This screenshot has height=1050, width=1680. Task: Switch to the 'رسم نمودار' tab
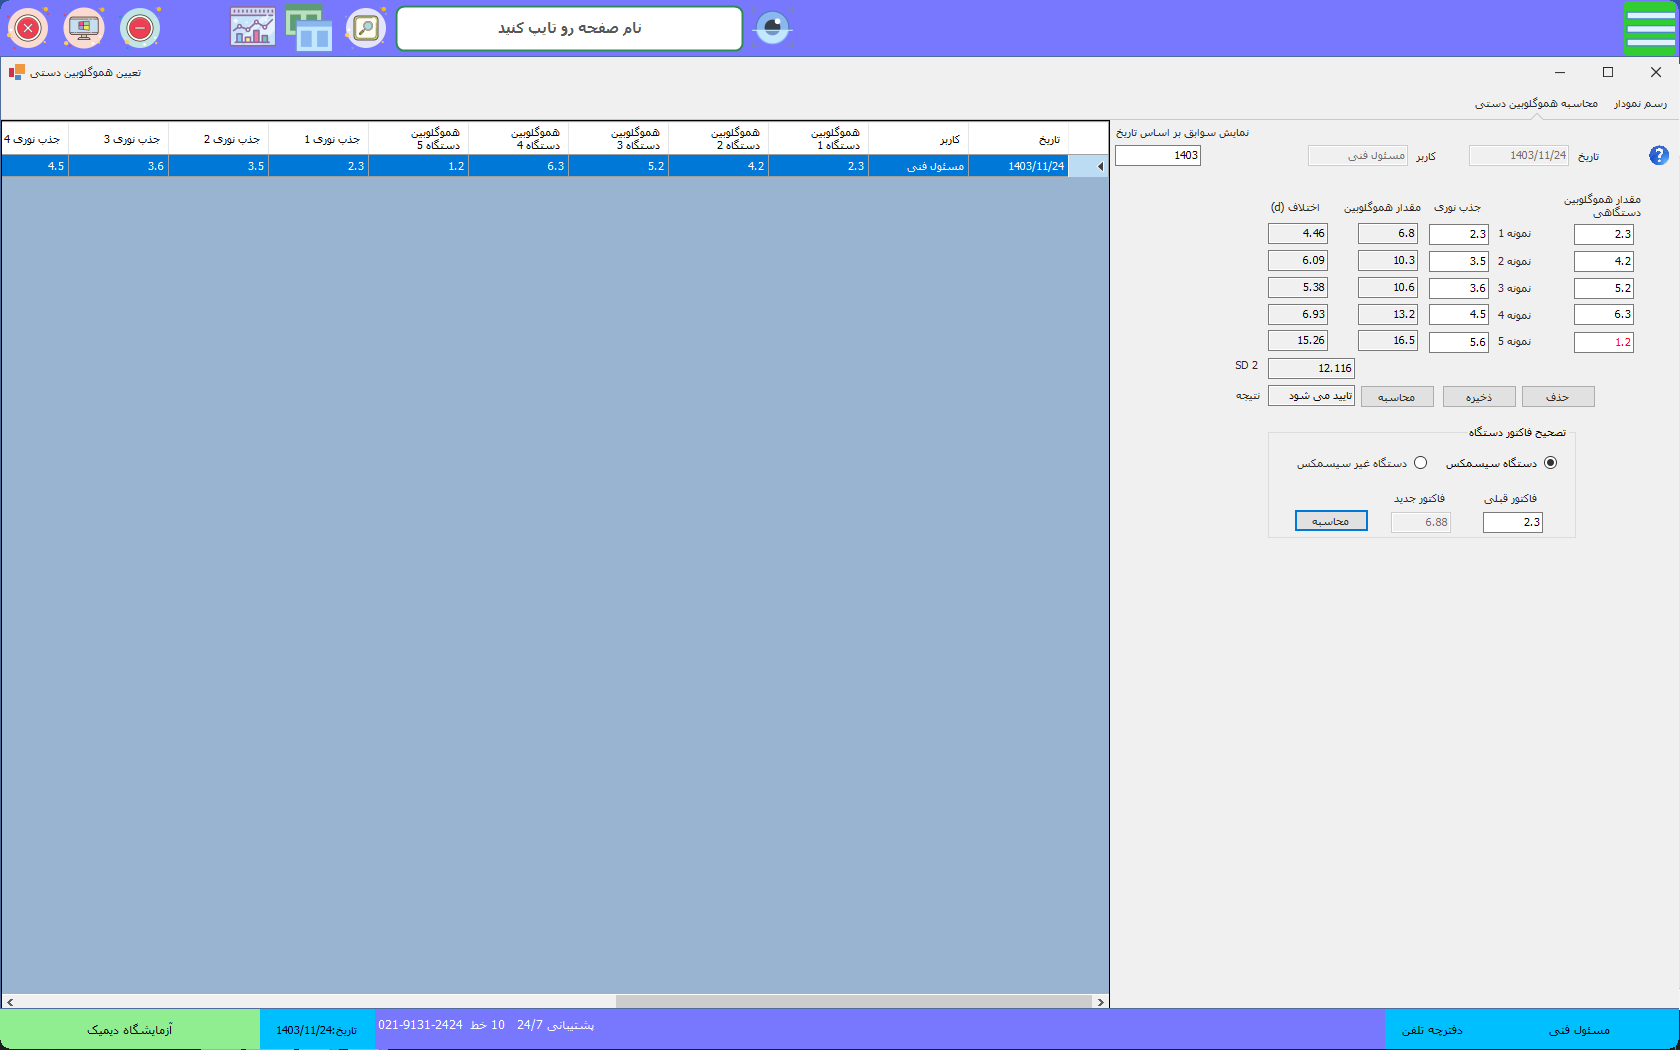coord(1640,104)
